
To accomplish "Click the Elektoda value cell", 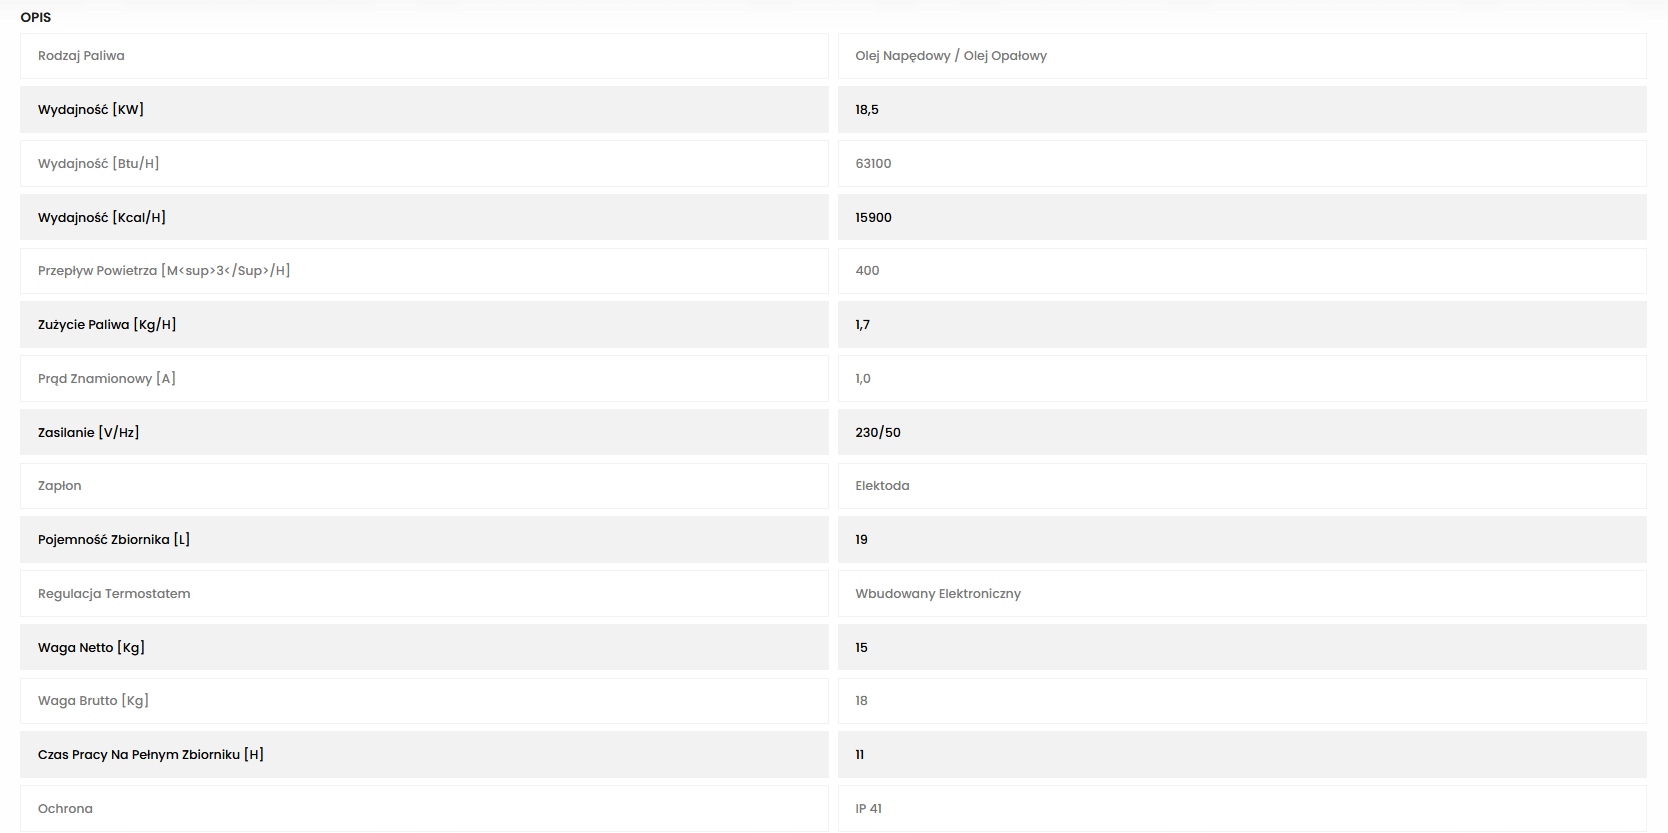I will (882, 486).
